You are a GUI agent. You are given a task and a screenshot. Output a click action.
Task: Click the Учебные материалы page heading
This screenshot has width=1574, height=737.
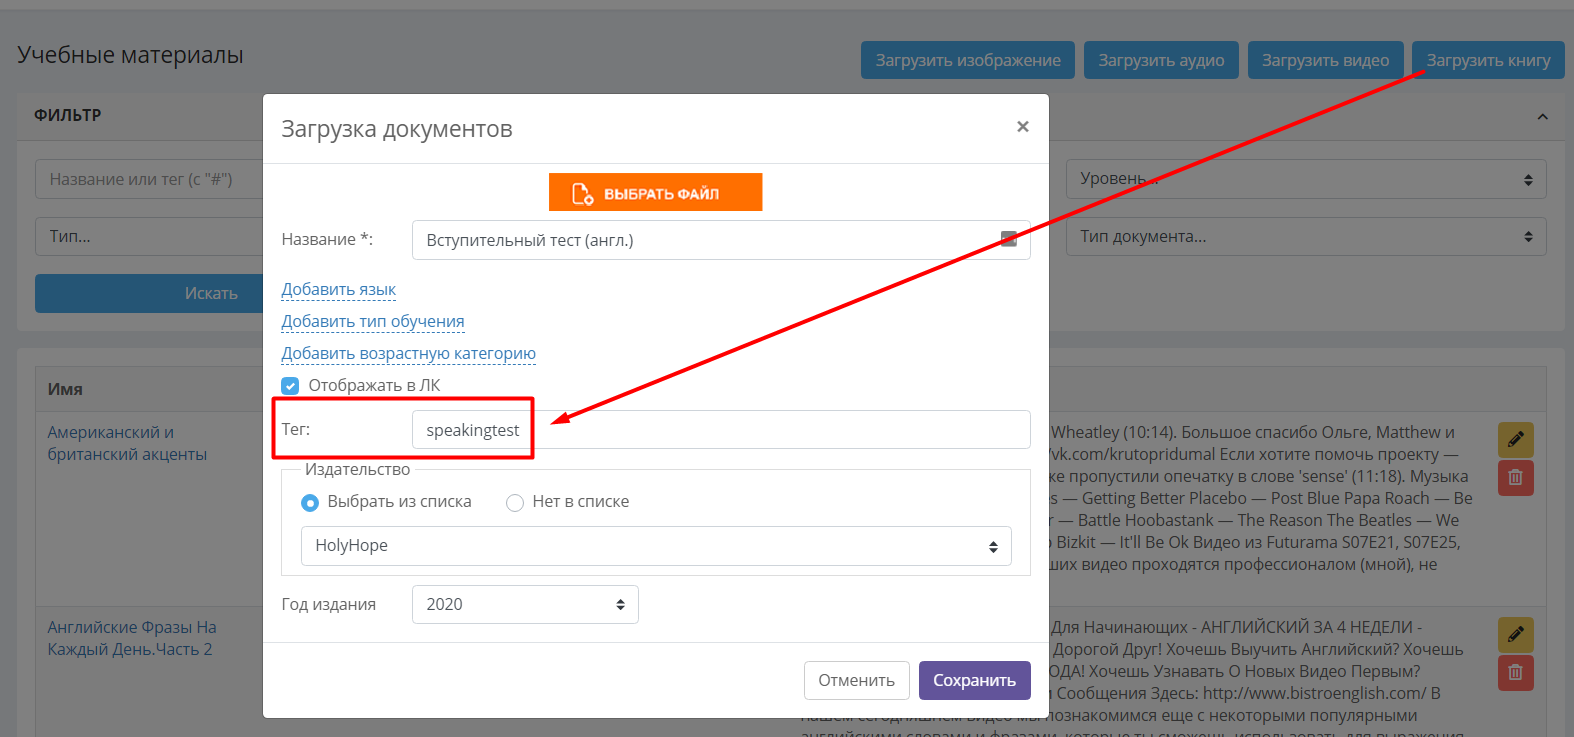[130, 55]
